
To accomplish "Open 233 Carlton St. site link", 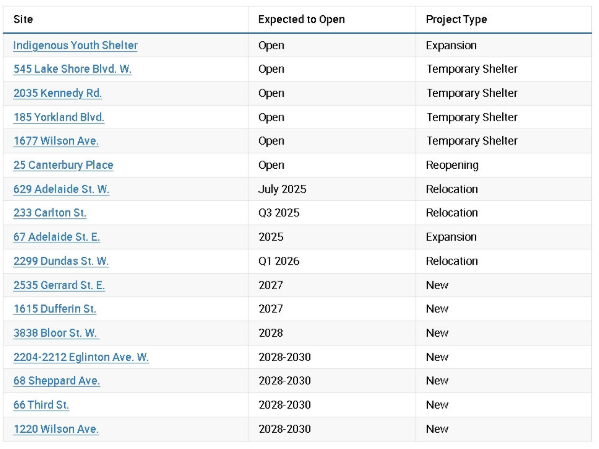I will point(50,212).
